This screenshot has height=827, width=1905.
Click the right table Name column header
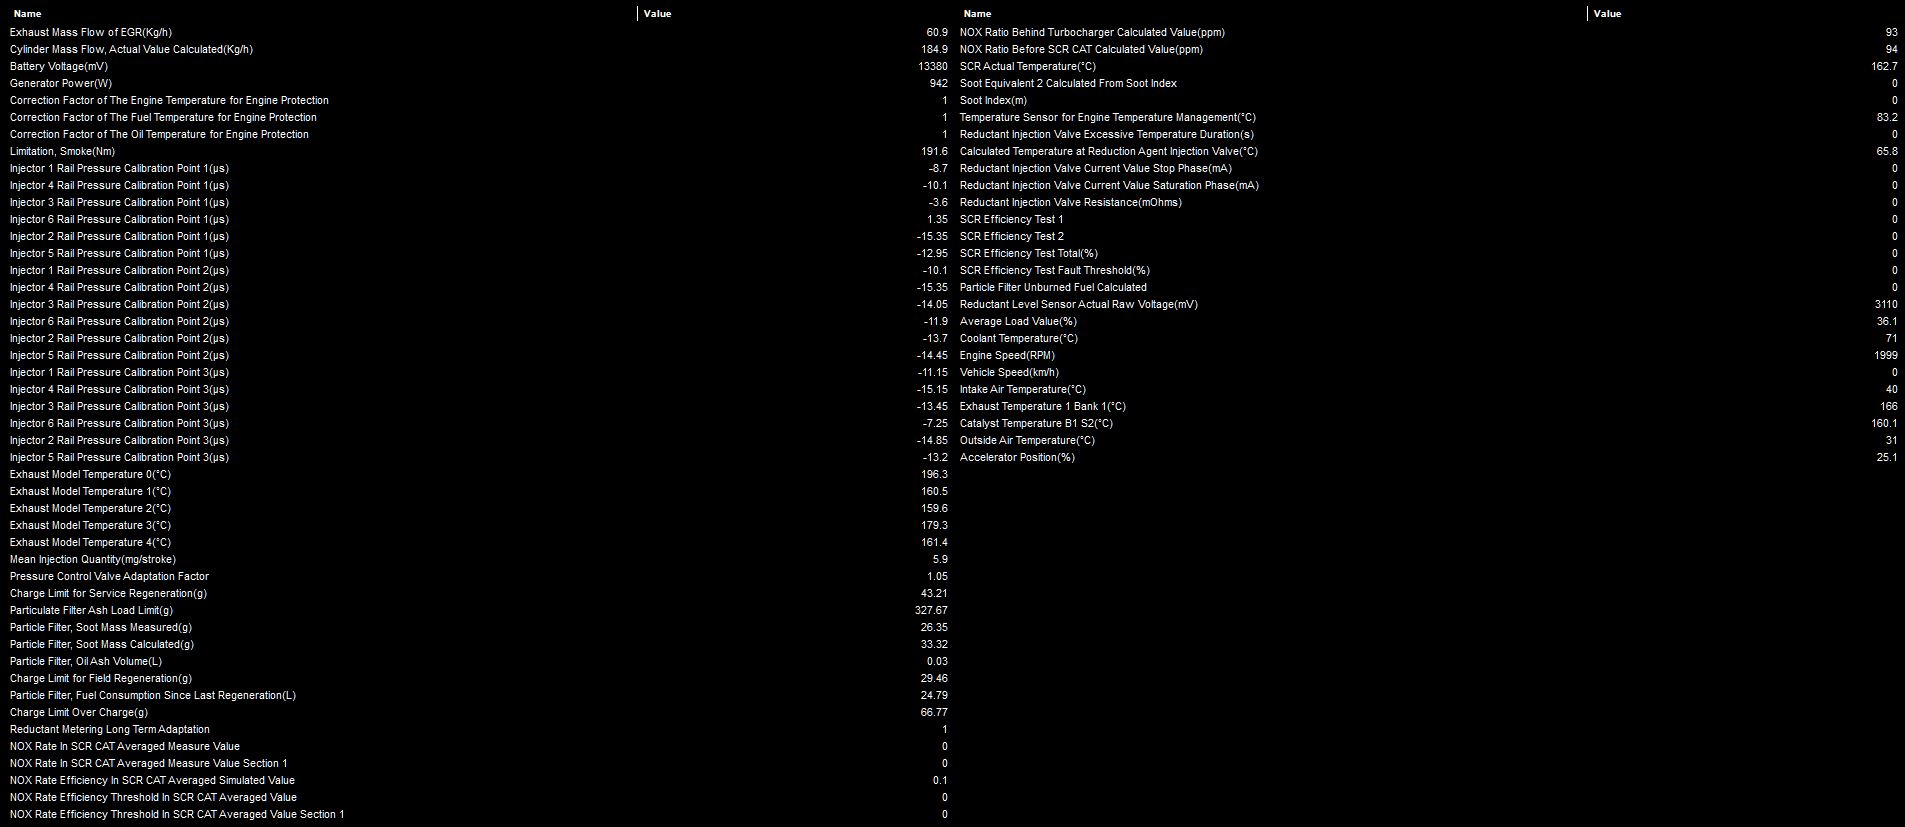coord(1270,14)
